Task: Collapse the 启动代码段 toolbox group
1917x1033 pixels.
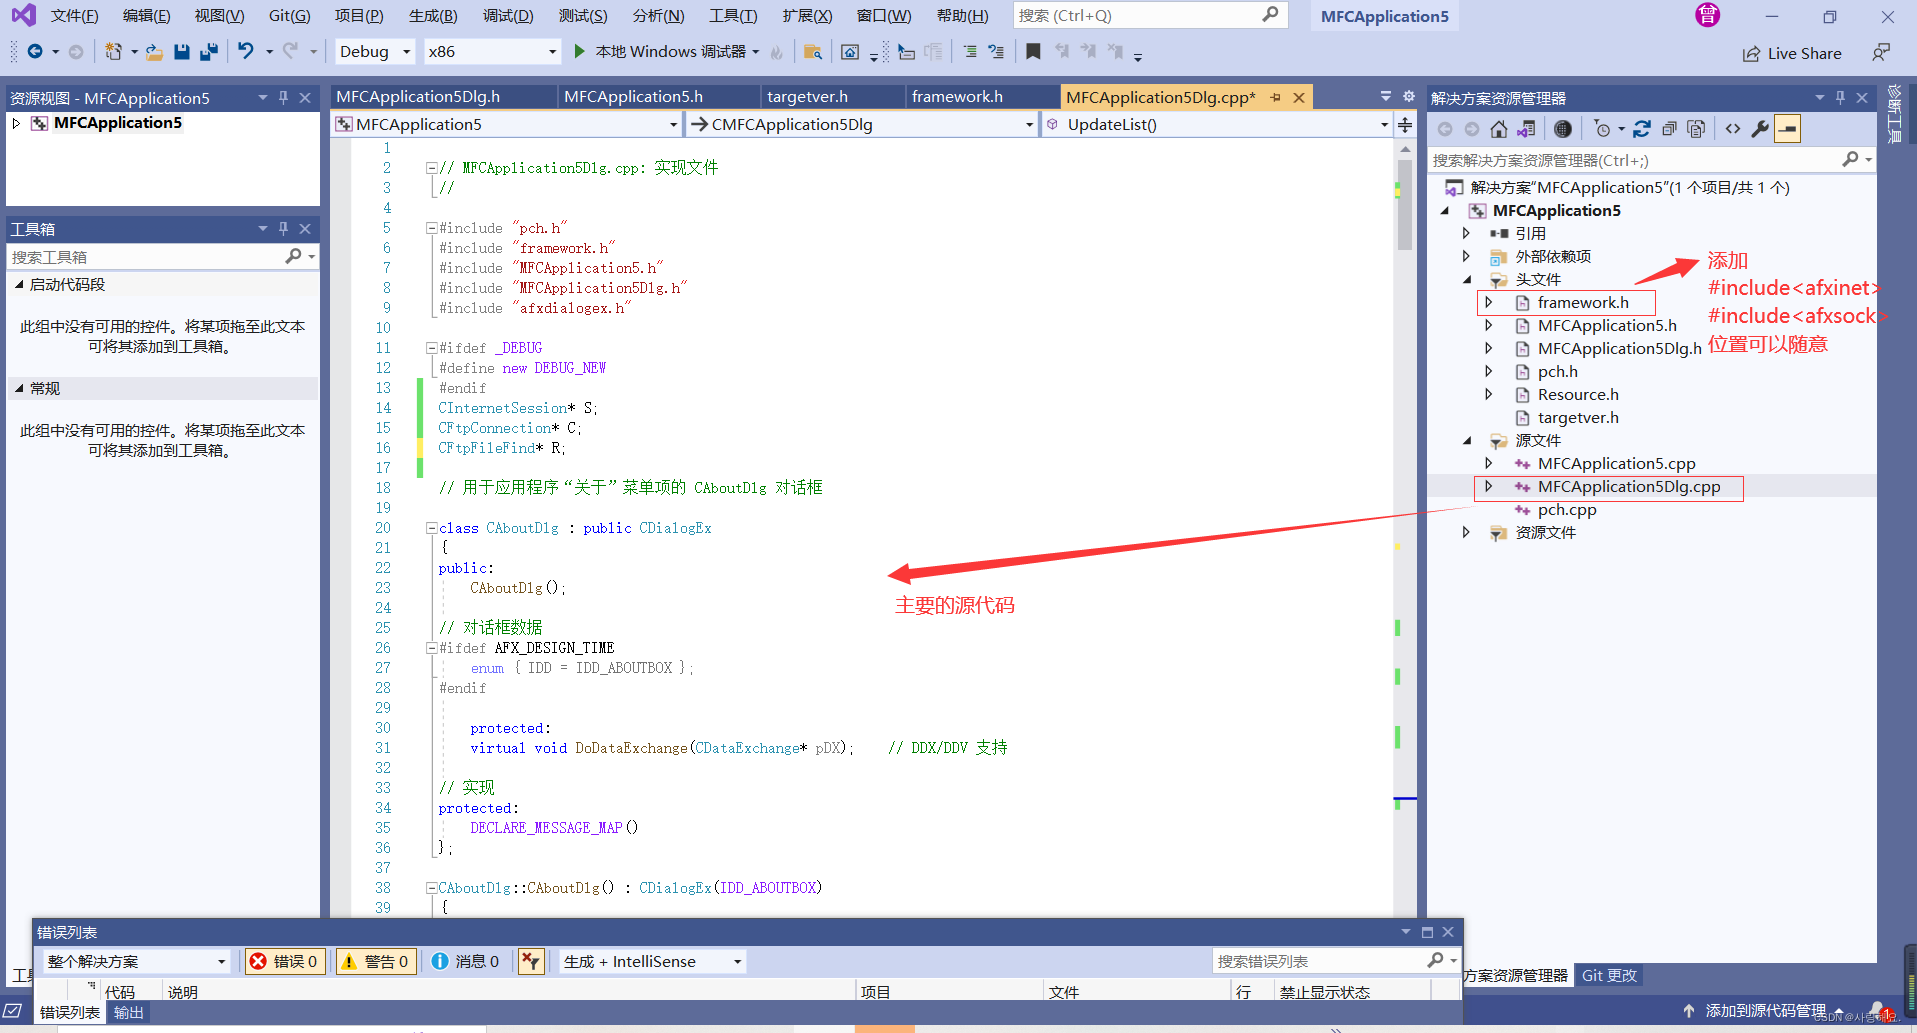Action: (18, 284)
